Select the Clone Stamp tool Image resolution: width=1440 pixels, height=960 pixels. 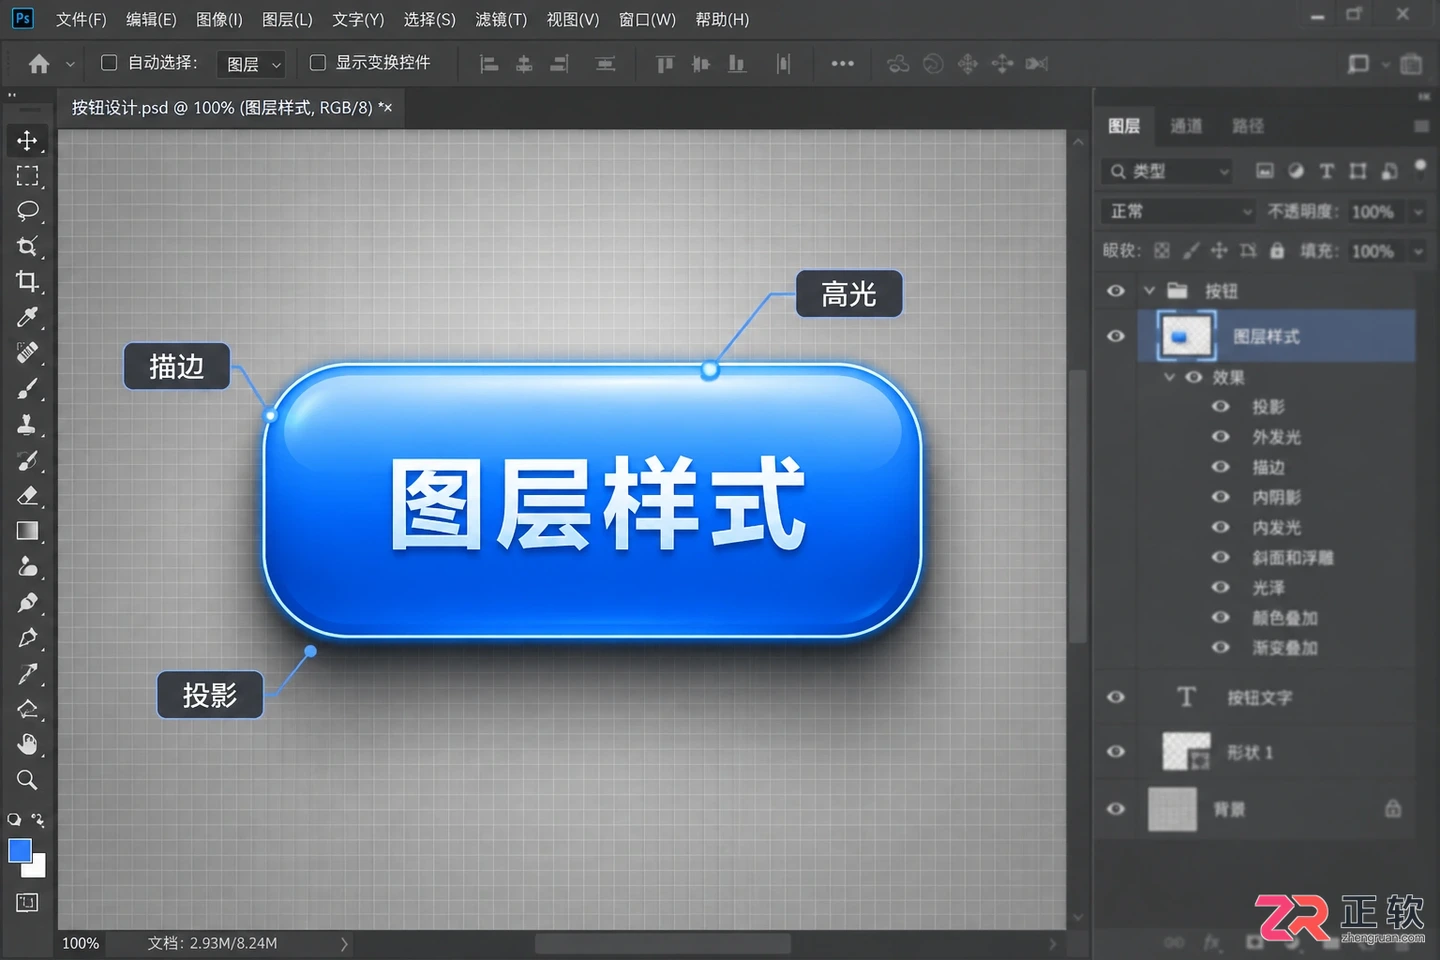pyautogui.click(x=27, y=424)
